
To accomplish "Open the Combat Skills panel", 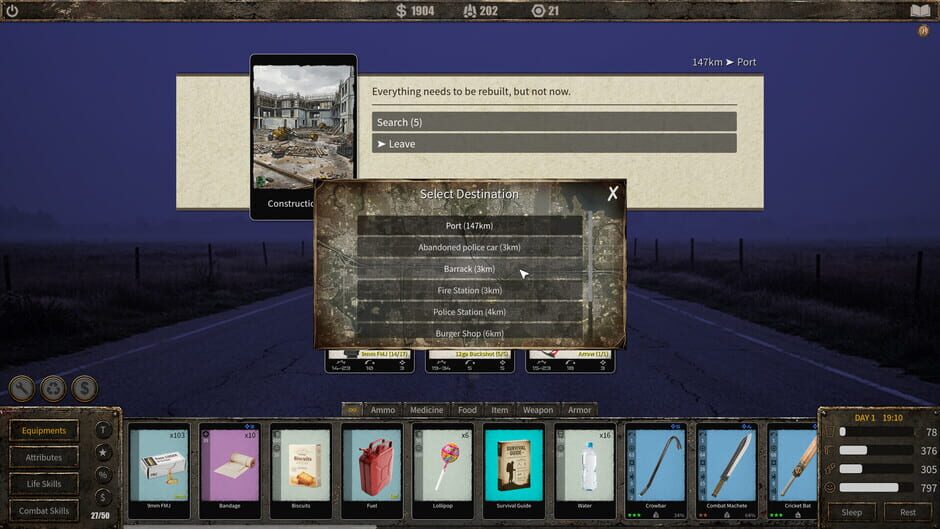I will tap(44, 510).
